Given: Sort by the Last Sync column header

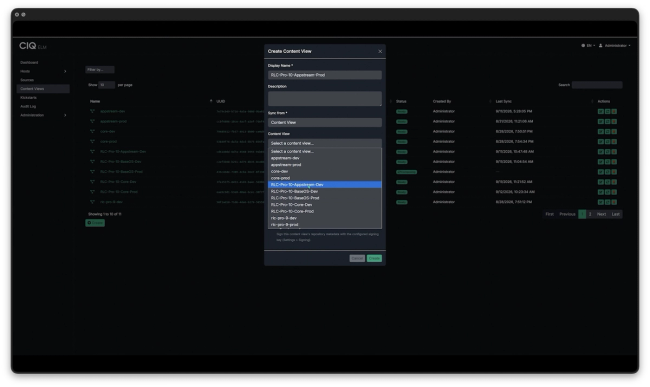Looking at the screenshot, I should click(x=504, y=102).
